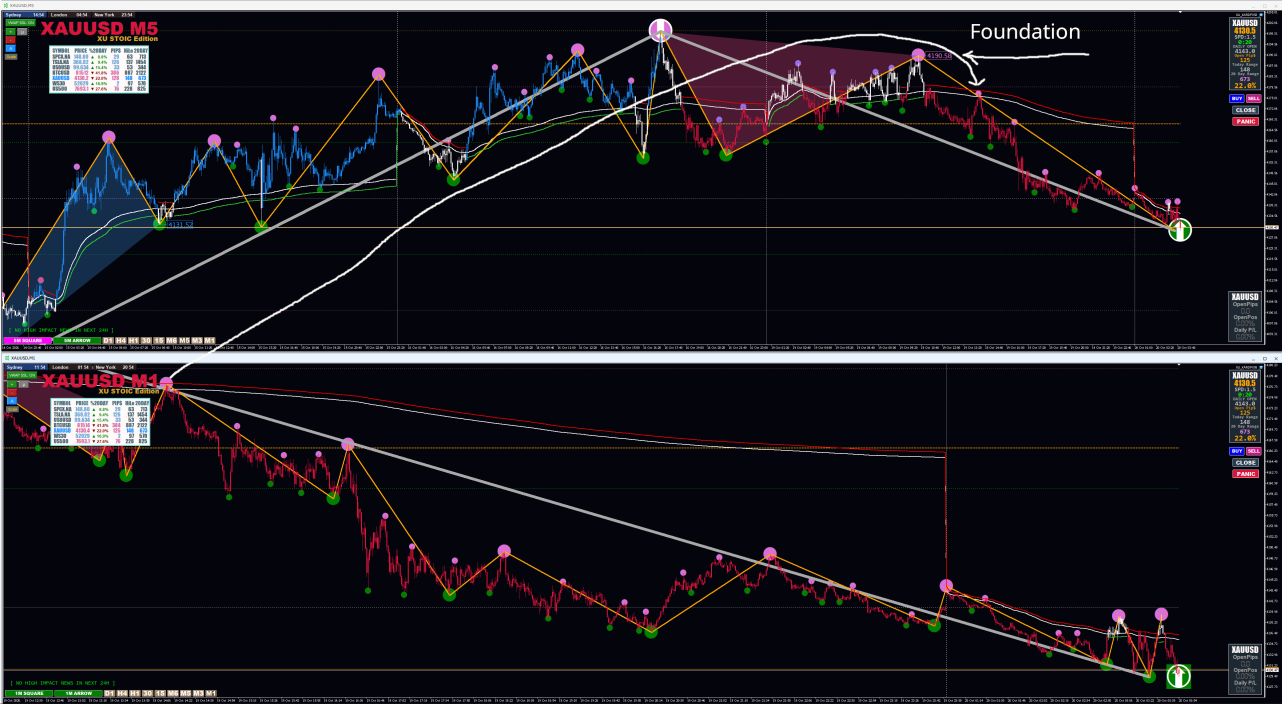Switch M5 chart to 15 minute timeframe
This screenshot has width=1282, height=704.
point(159,340)
